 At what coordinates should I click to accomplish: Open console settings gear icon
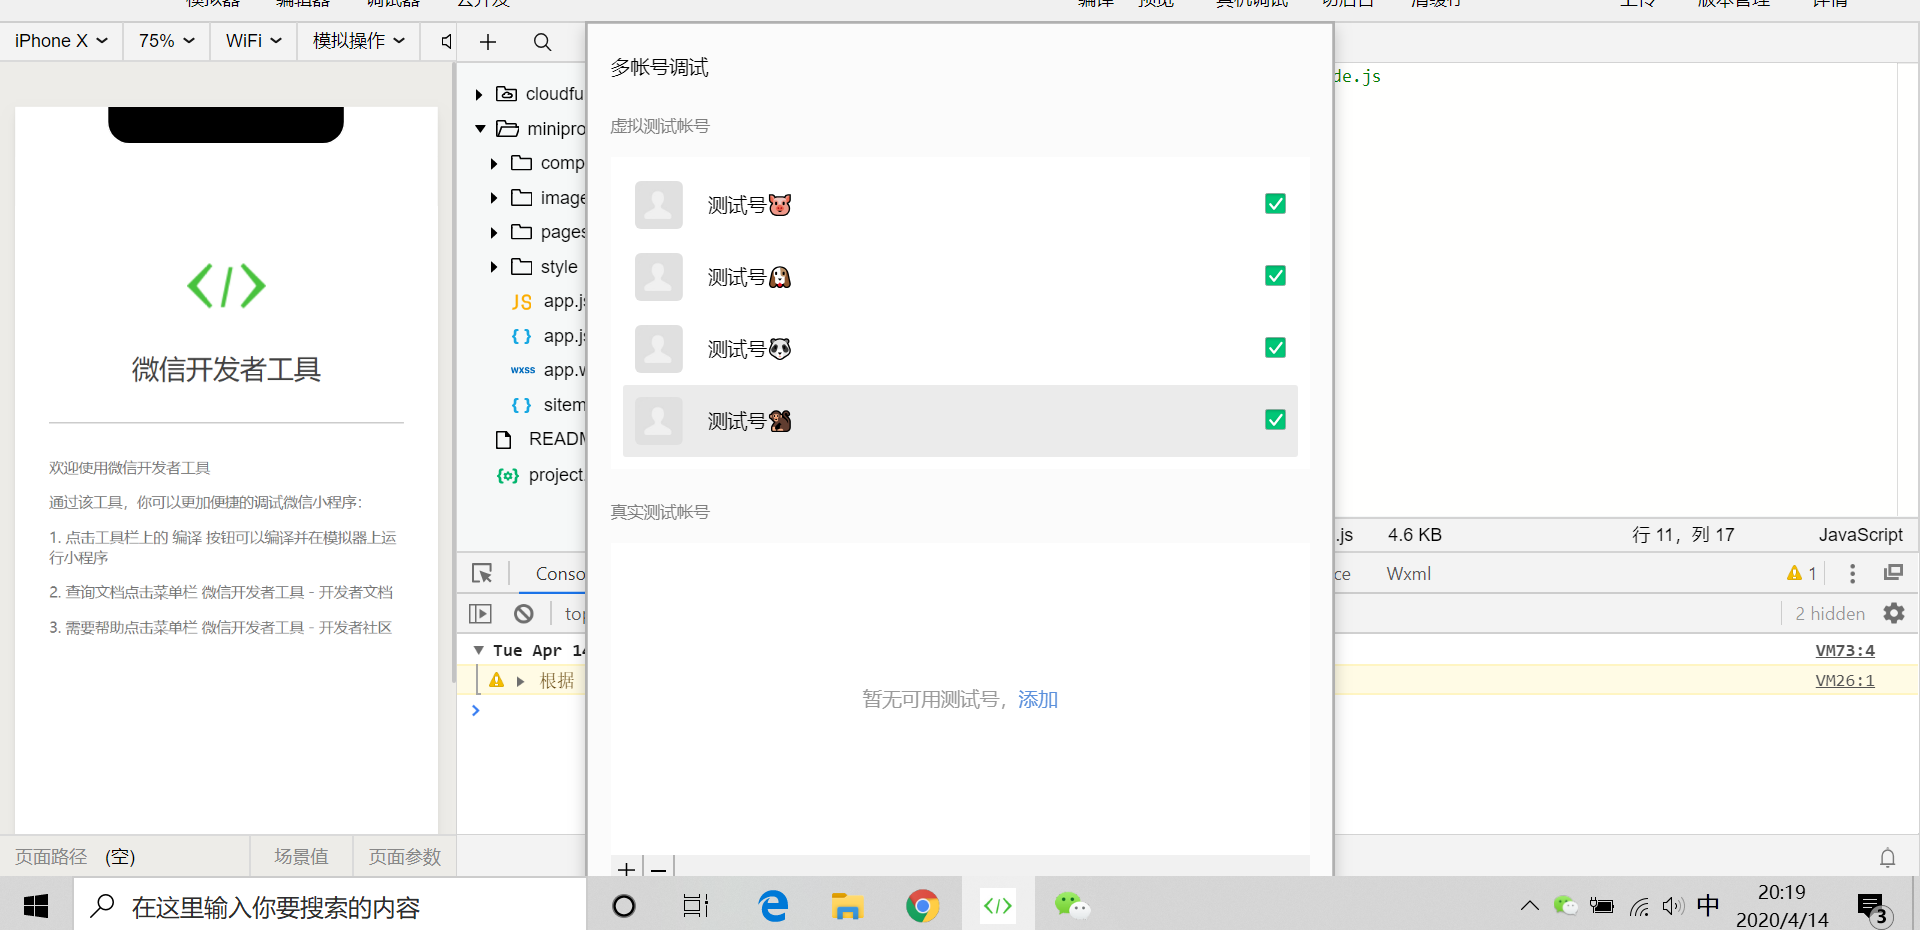tap(1894, 613)
